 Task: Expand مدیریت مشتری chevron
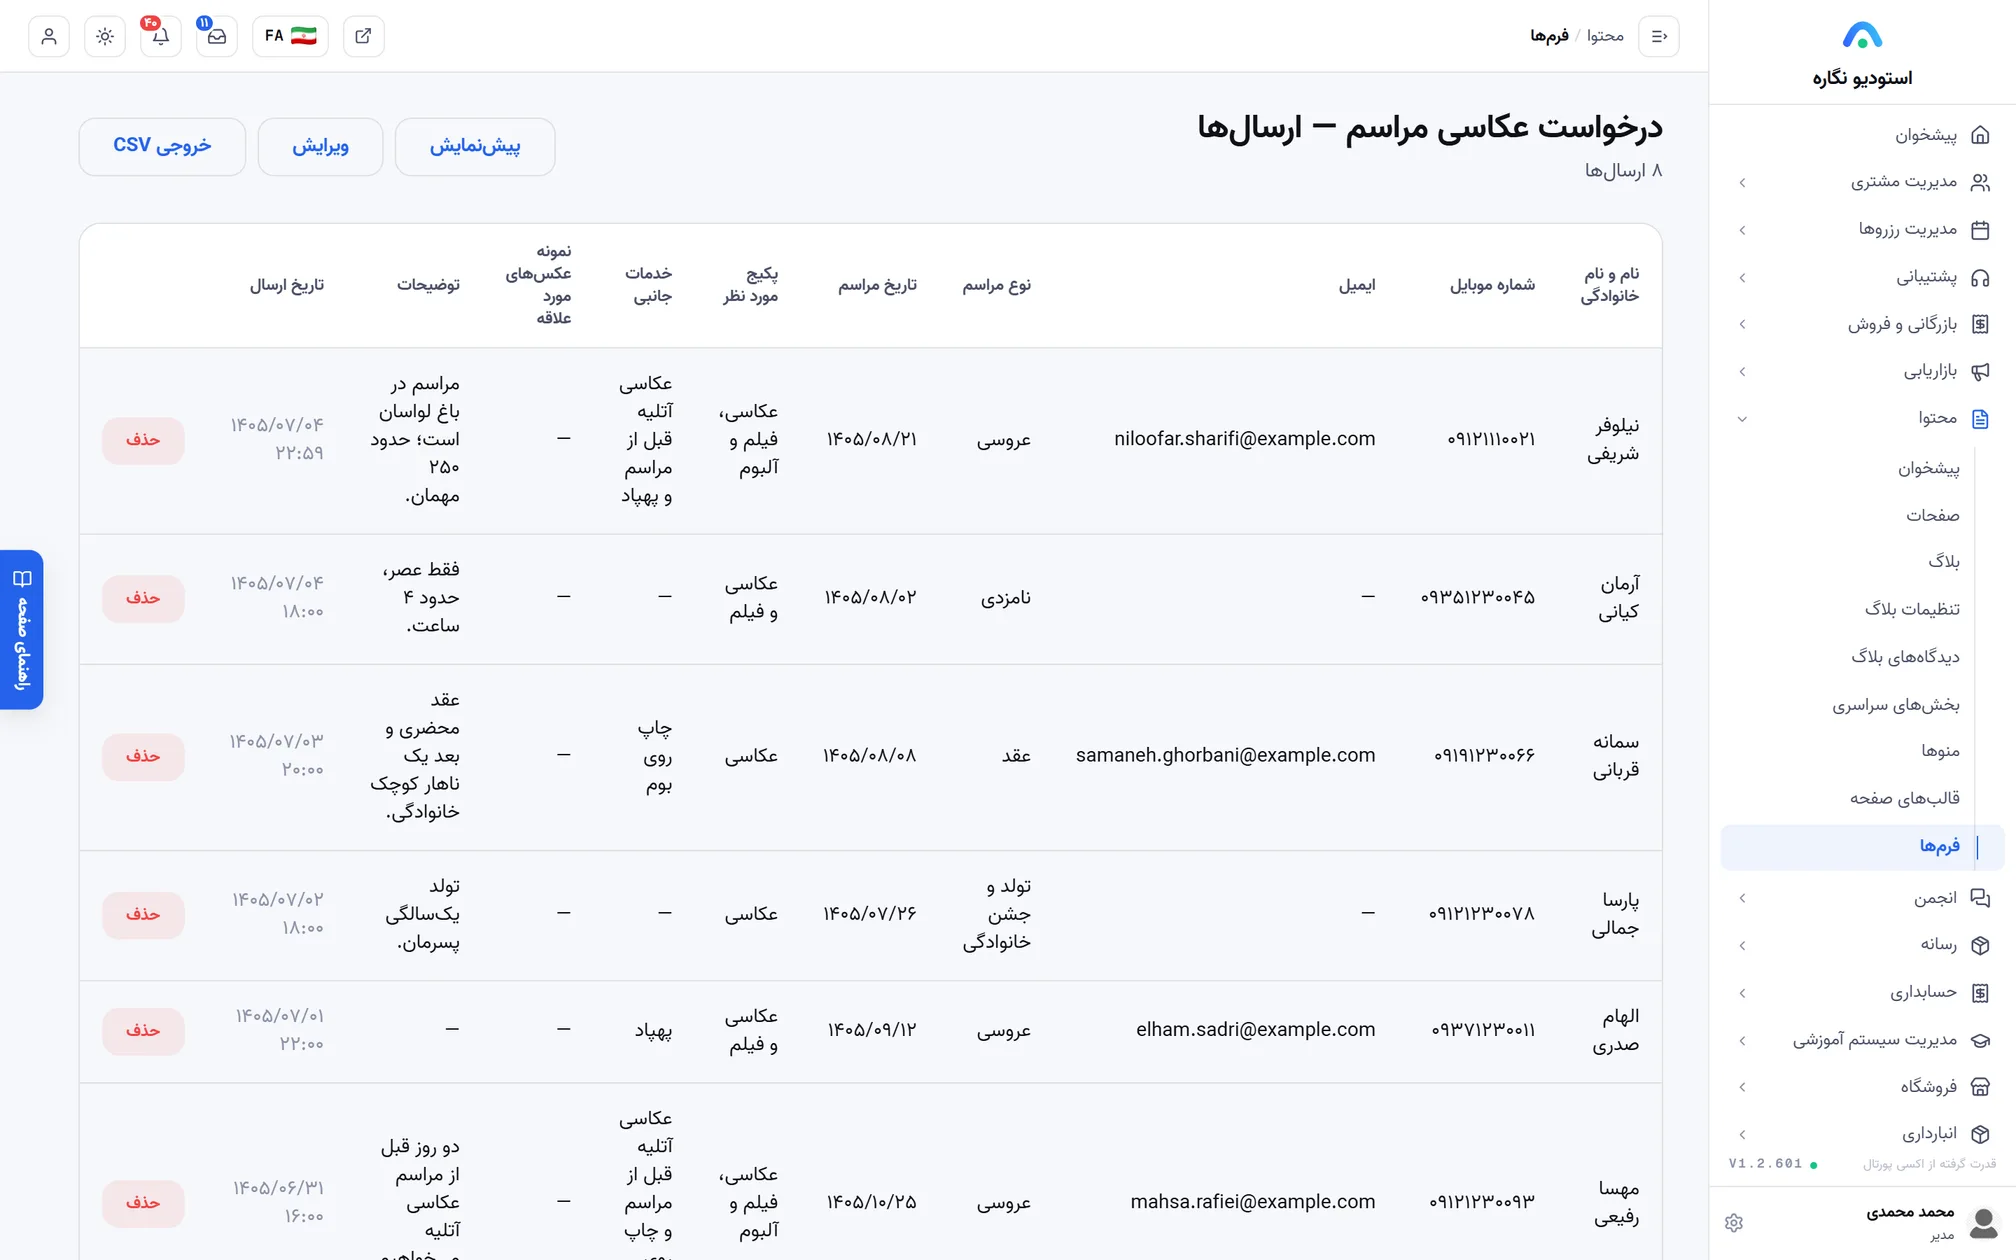1742,182
